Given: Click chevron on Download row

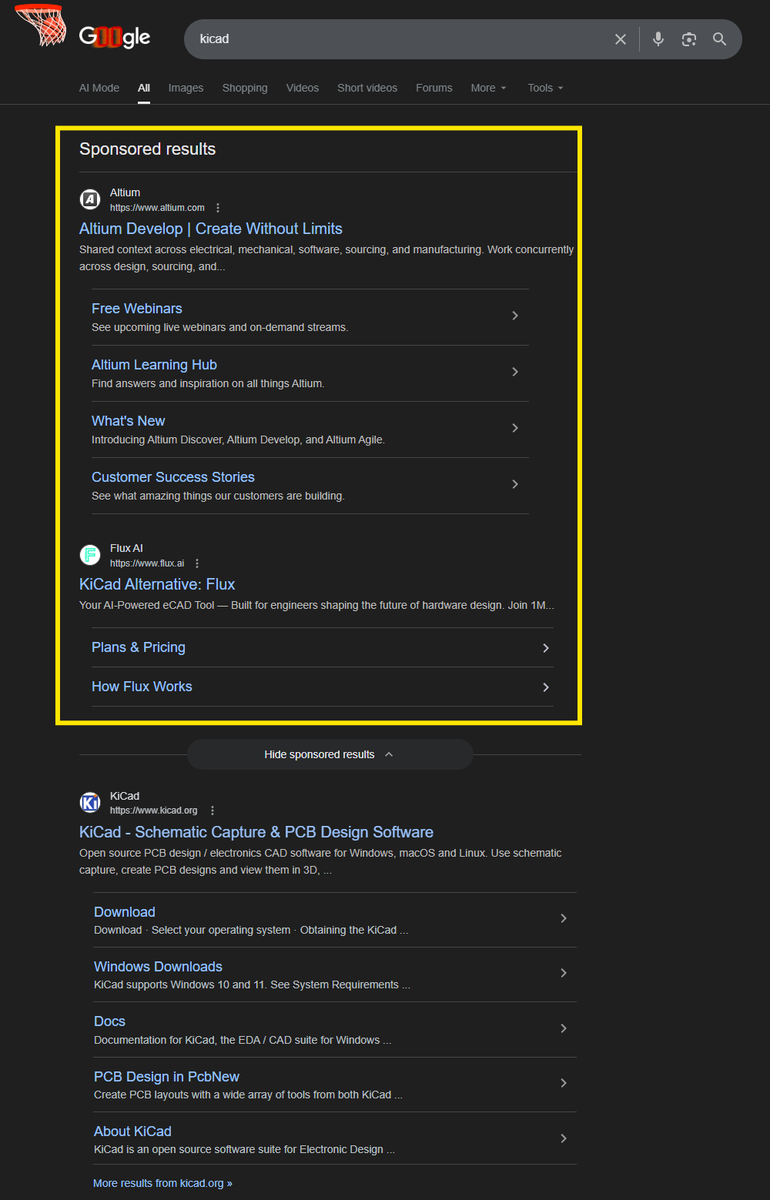Looking at the screenshot, I should 564,919.
